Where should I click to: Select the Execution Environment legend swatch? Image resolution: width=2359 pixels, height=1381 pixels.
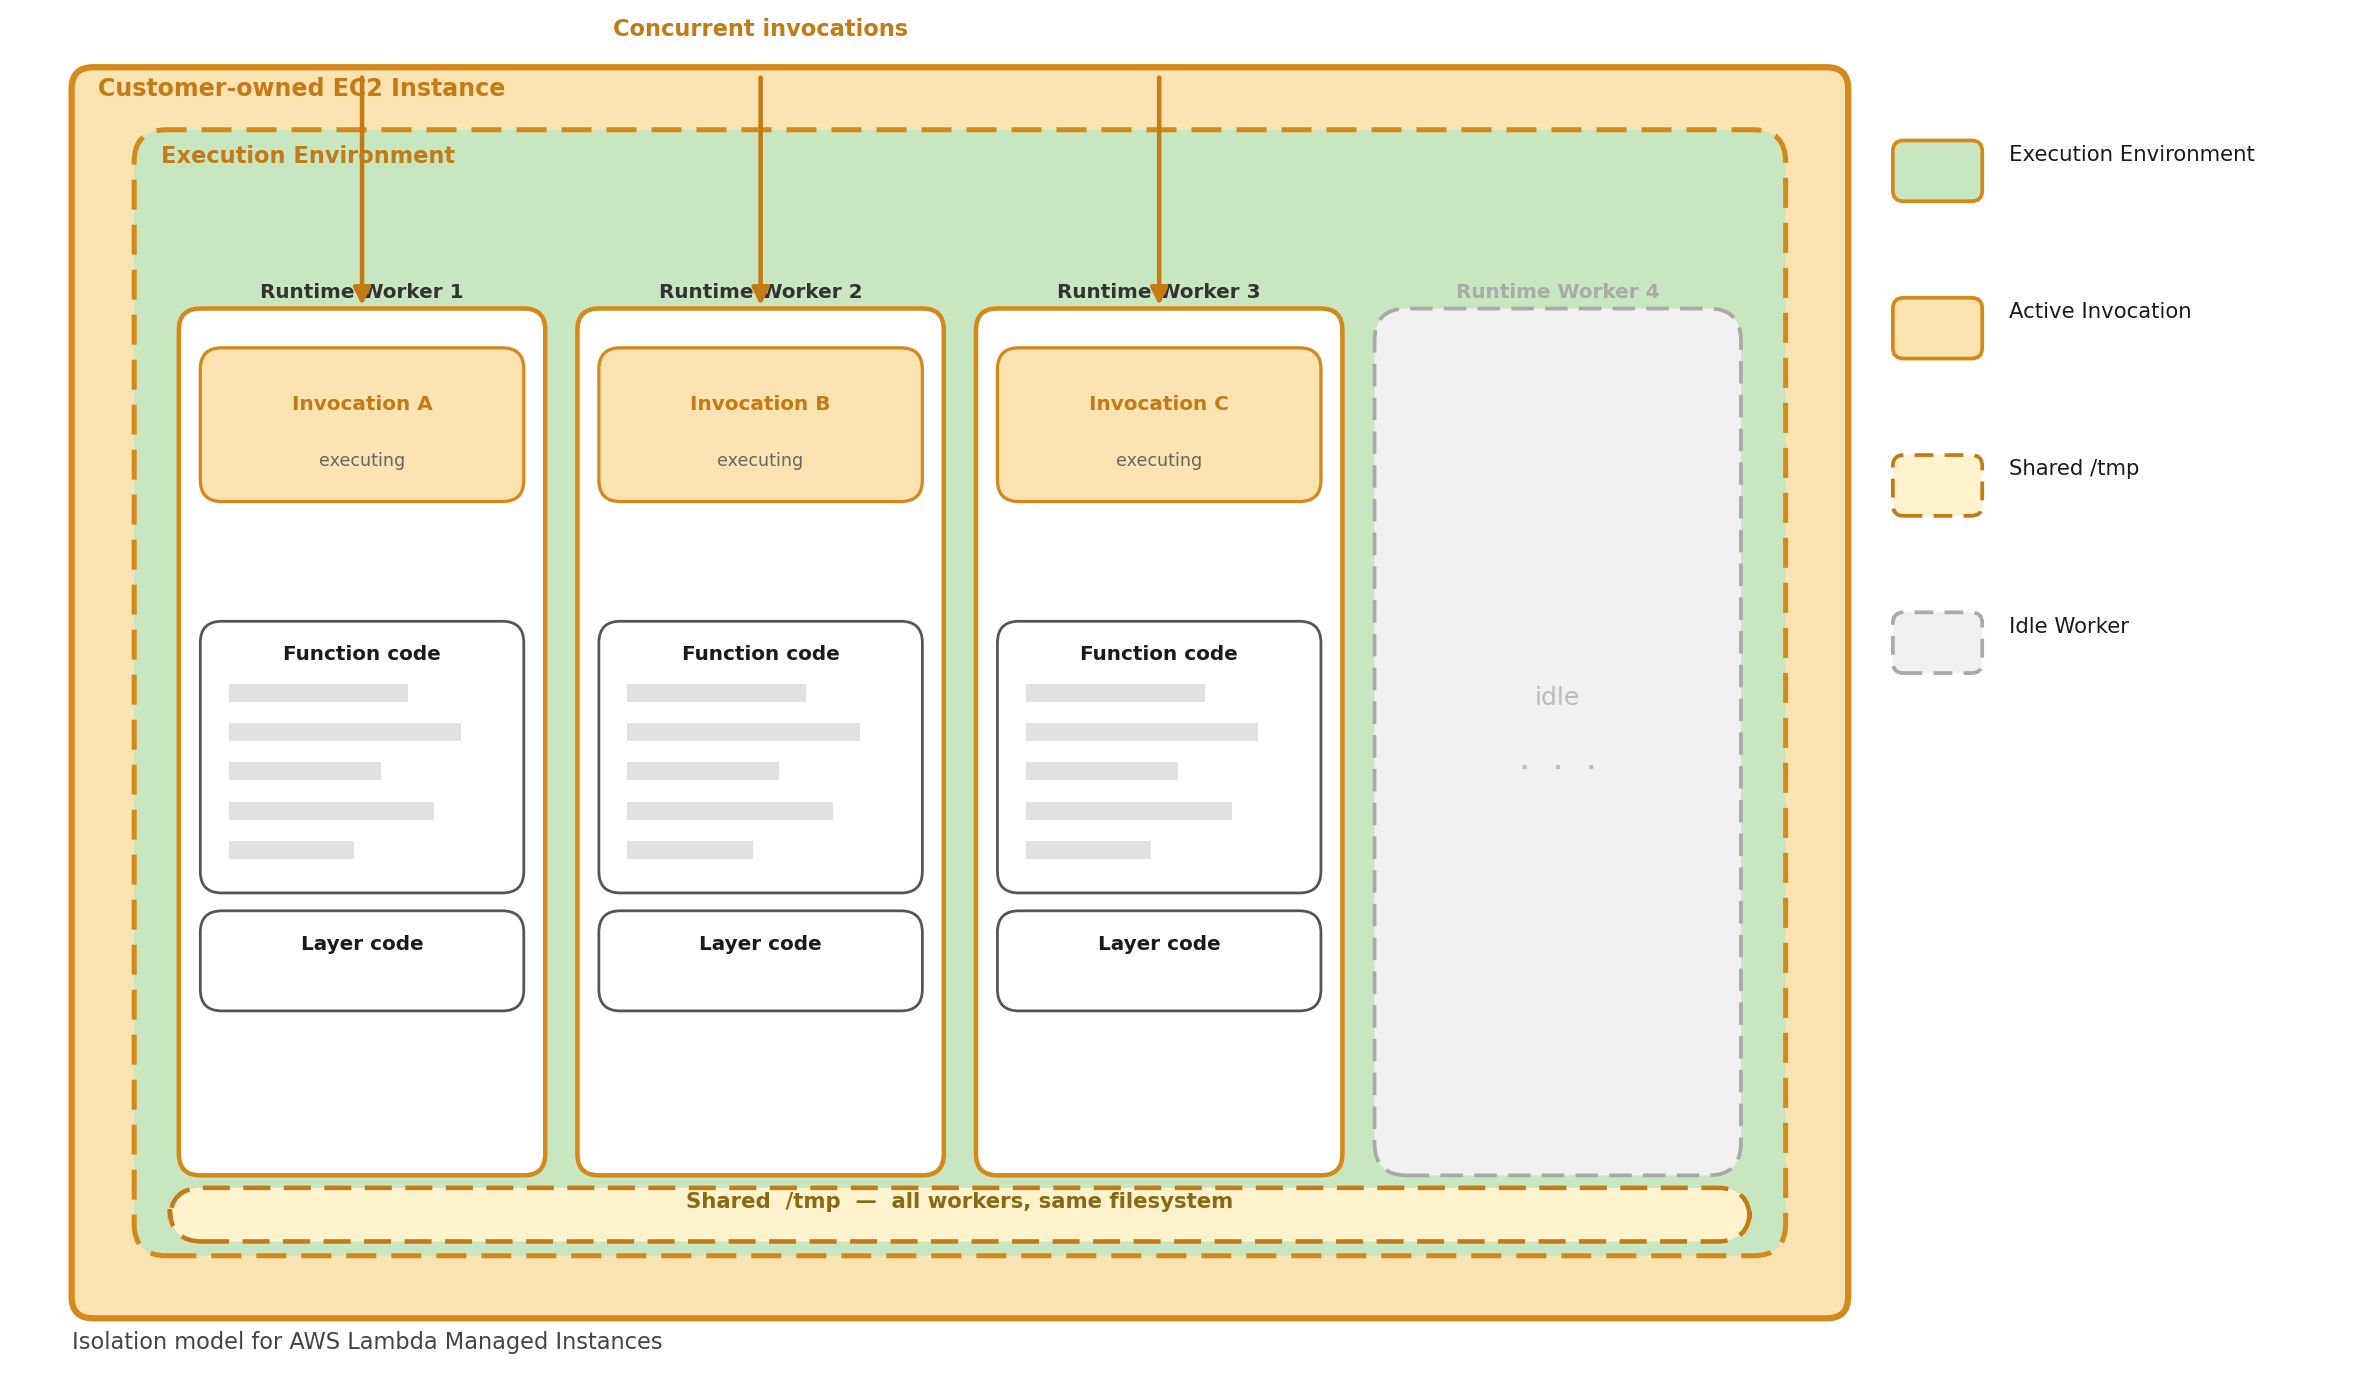coord(1935,170)
